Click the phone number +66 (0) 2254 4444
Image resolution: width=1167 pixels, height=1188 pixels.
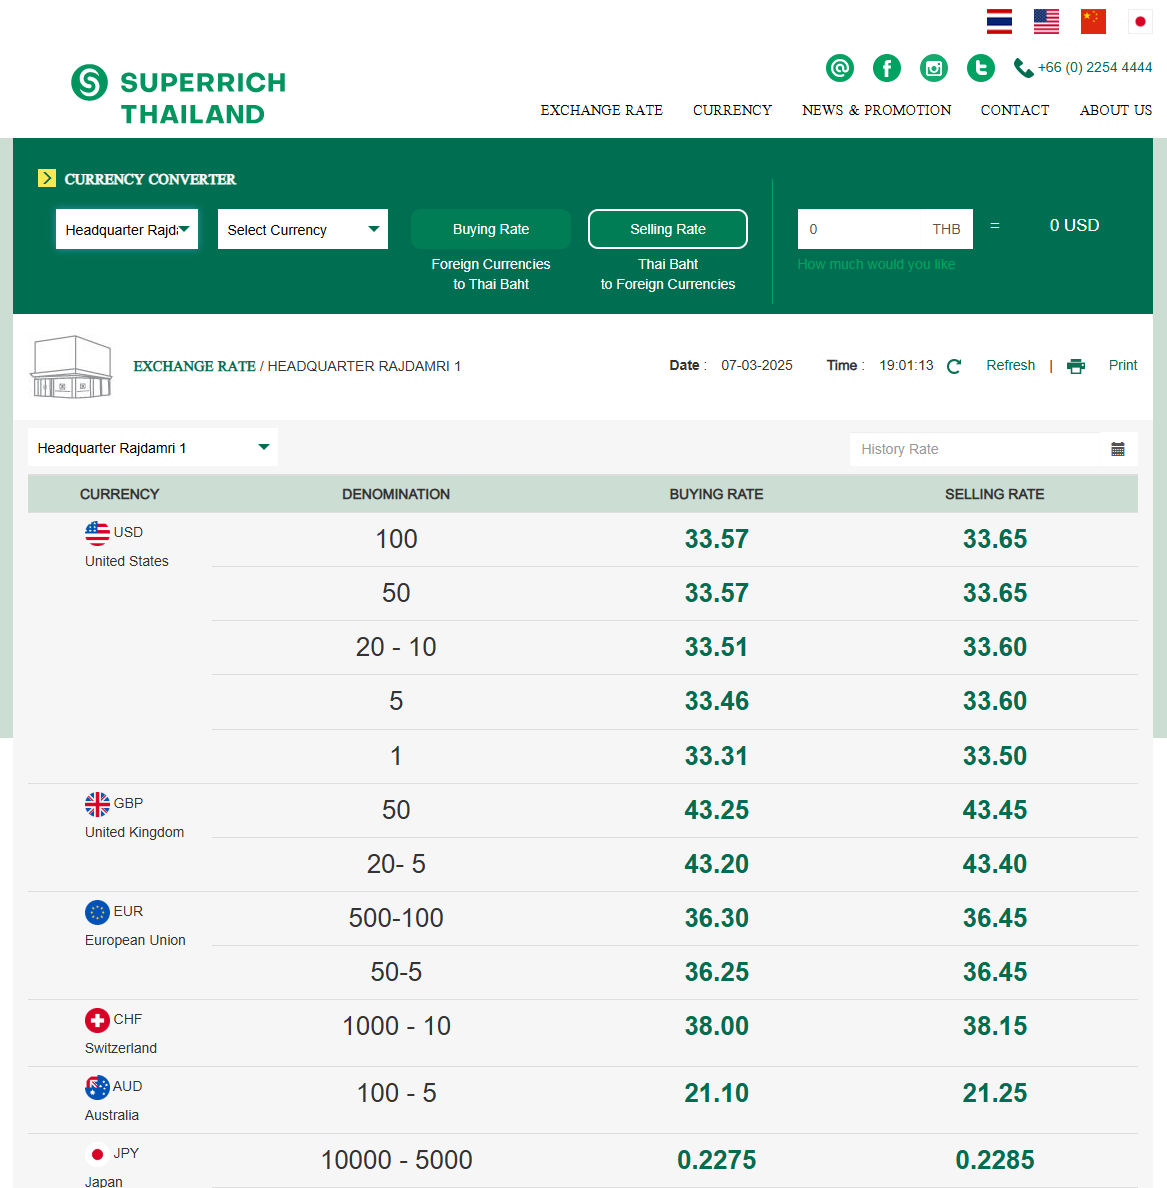(x=1095, y=67)
